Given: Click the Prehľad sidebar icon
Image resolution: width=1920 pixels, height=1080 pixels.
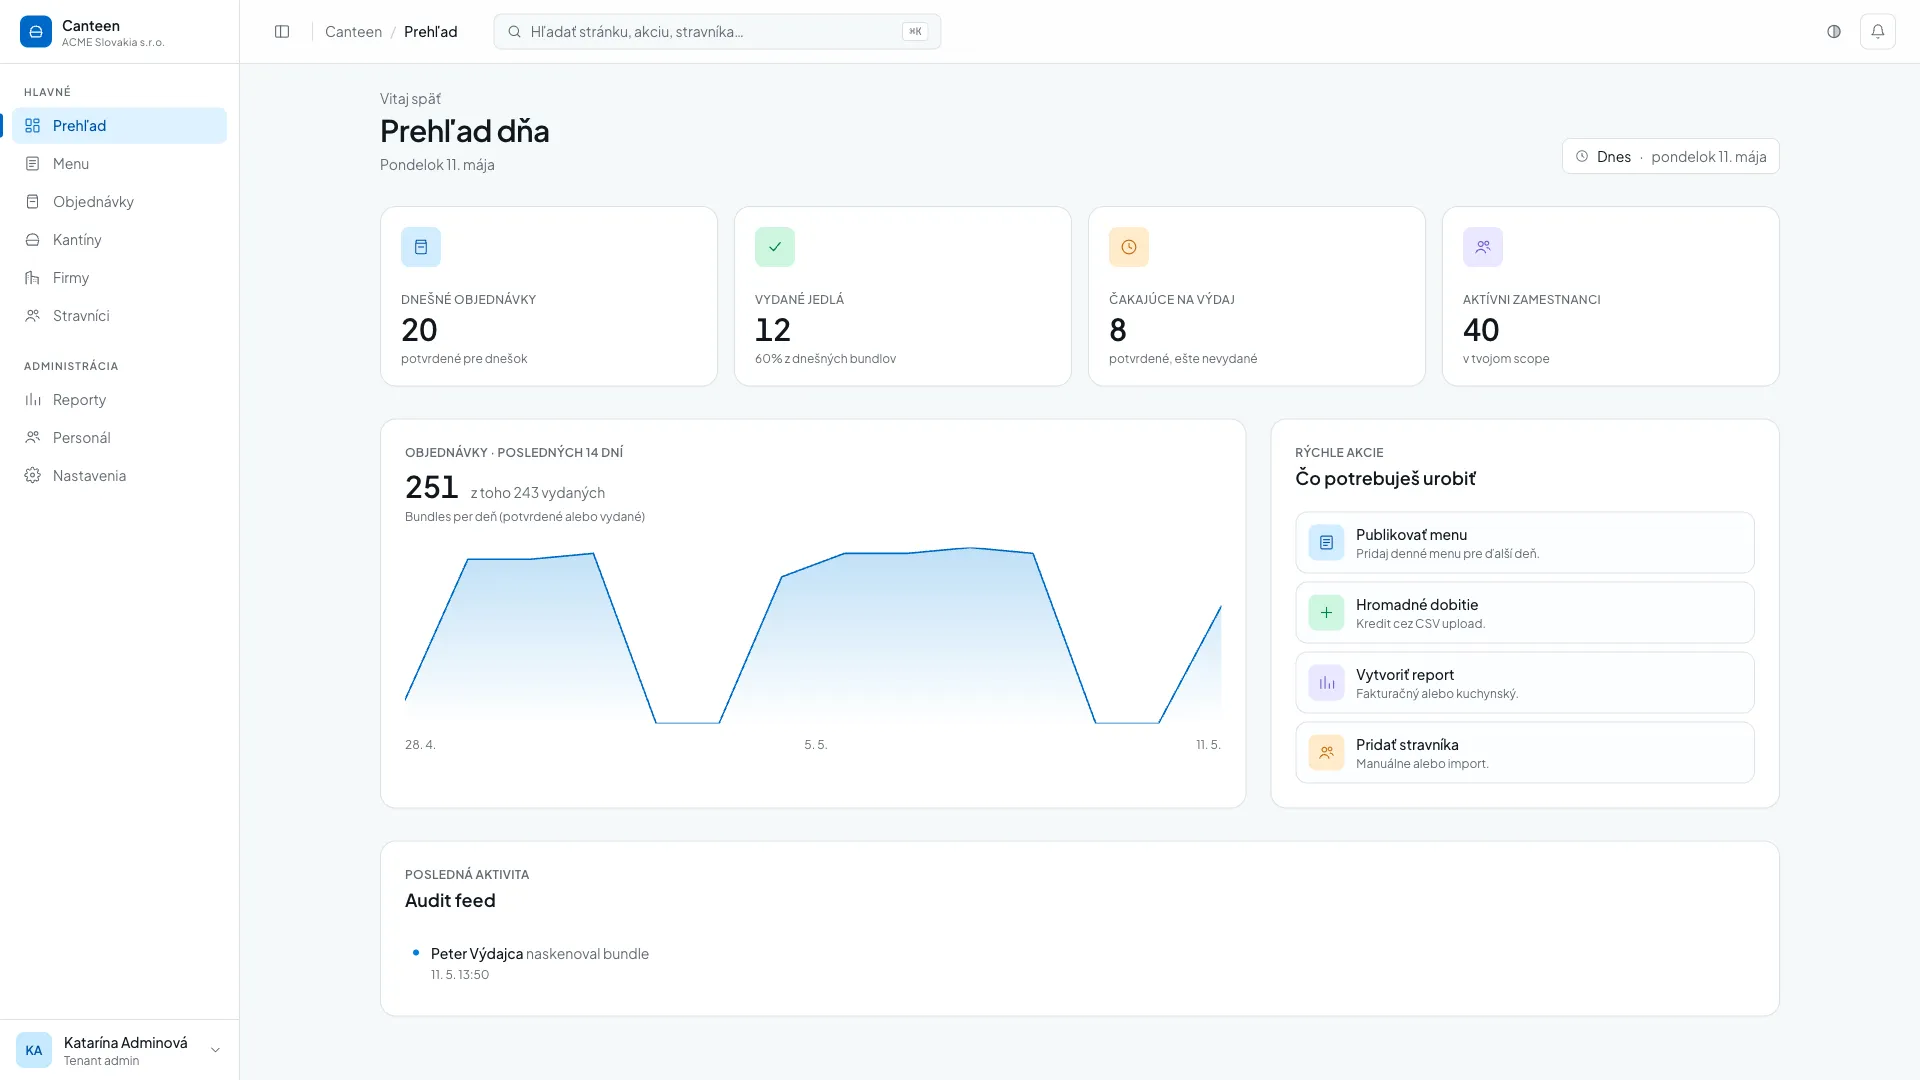Looking at the screenshot, I should click(33, 126).
